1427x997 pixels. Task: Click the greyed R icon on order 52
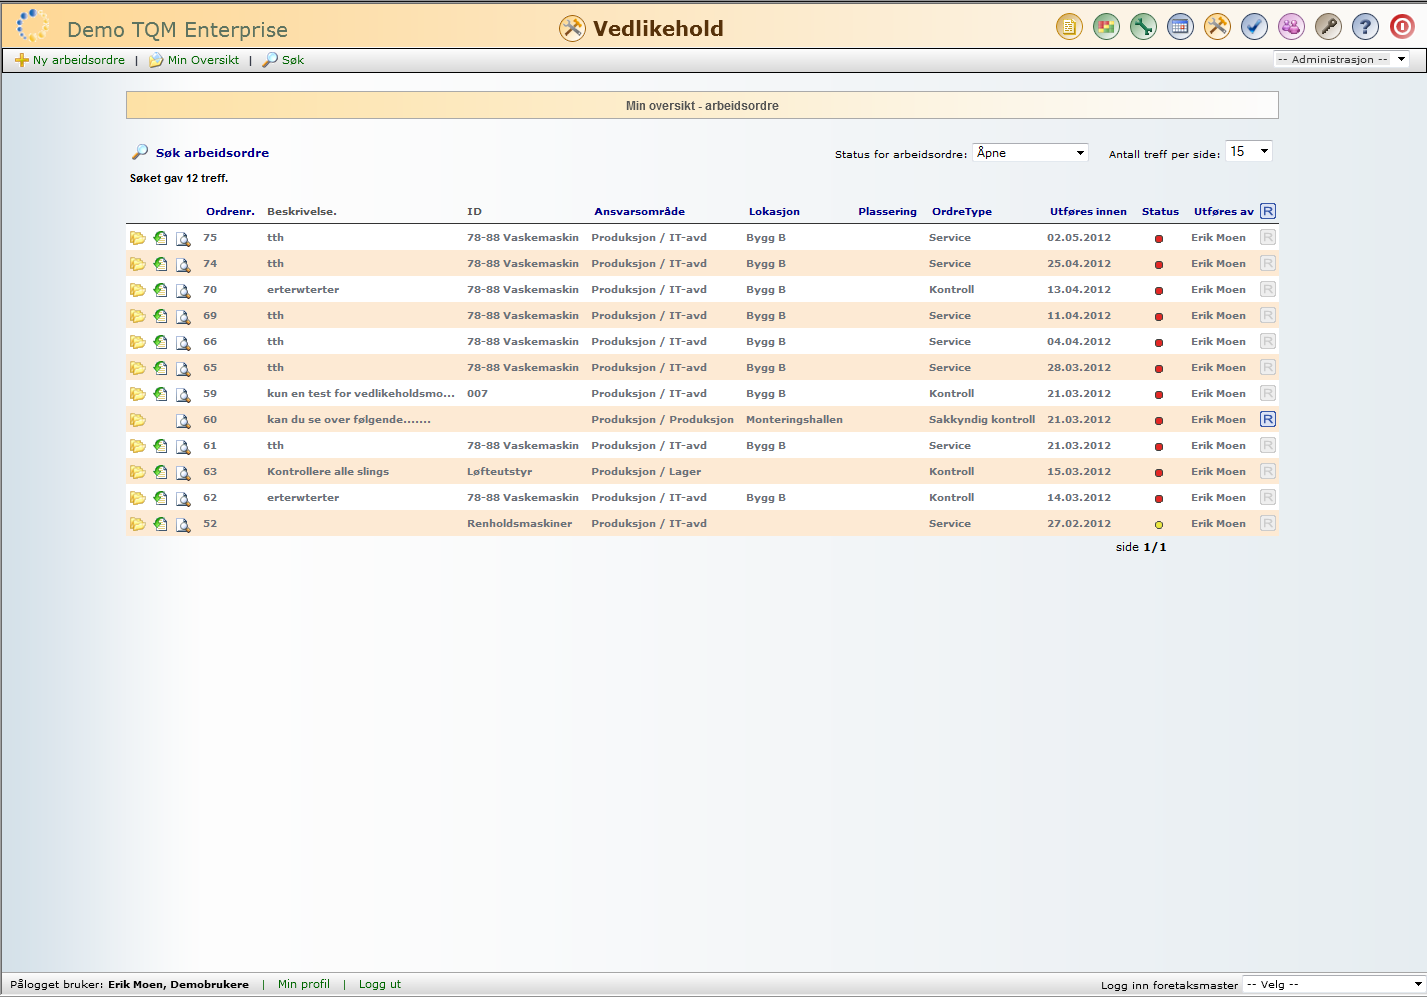click(x=1268, y=523)
